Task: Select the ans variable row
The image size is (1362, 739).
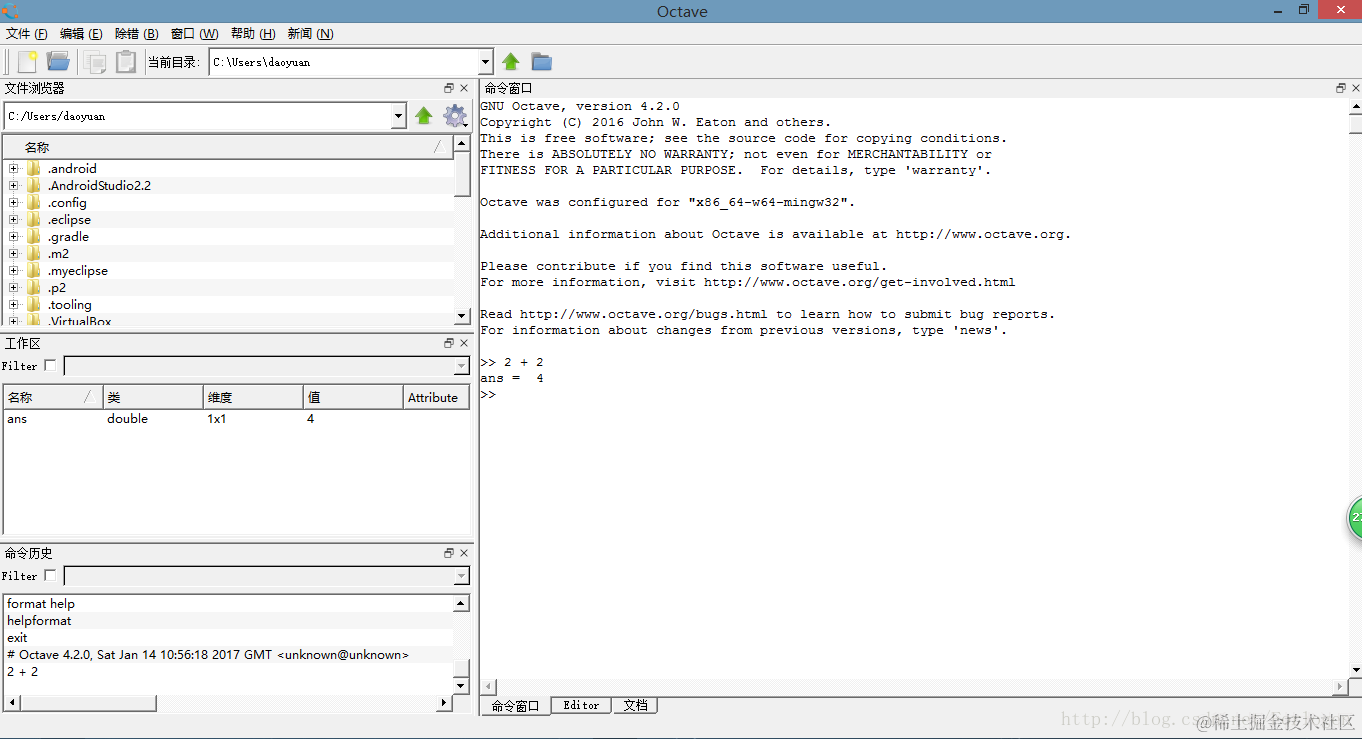Action: coord(236,419)
